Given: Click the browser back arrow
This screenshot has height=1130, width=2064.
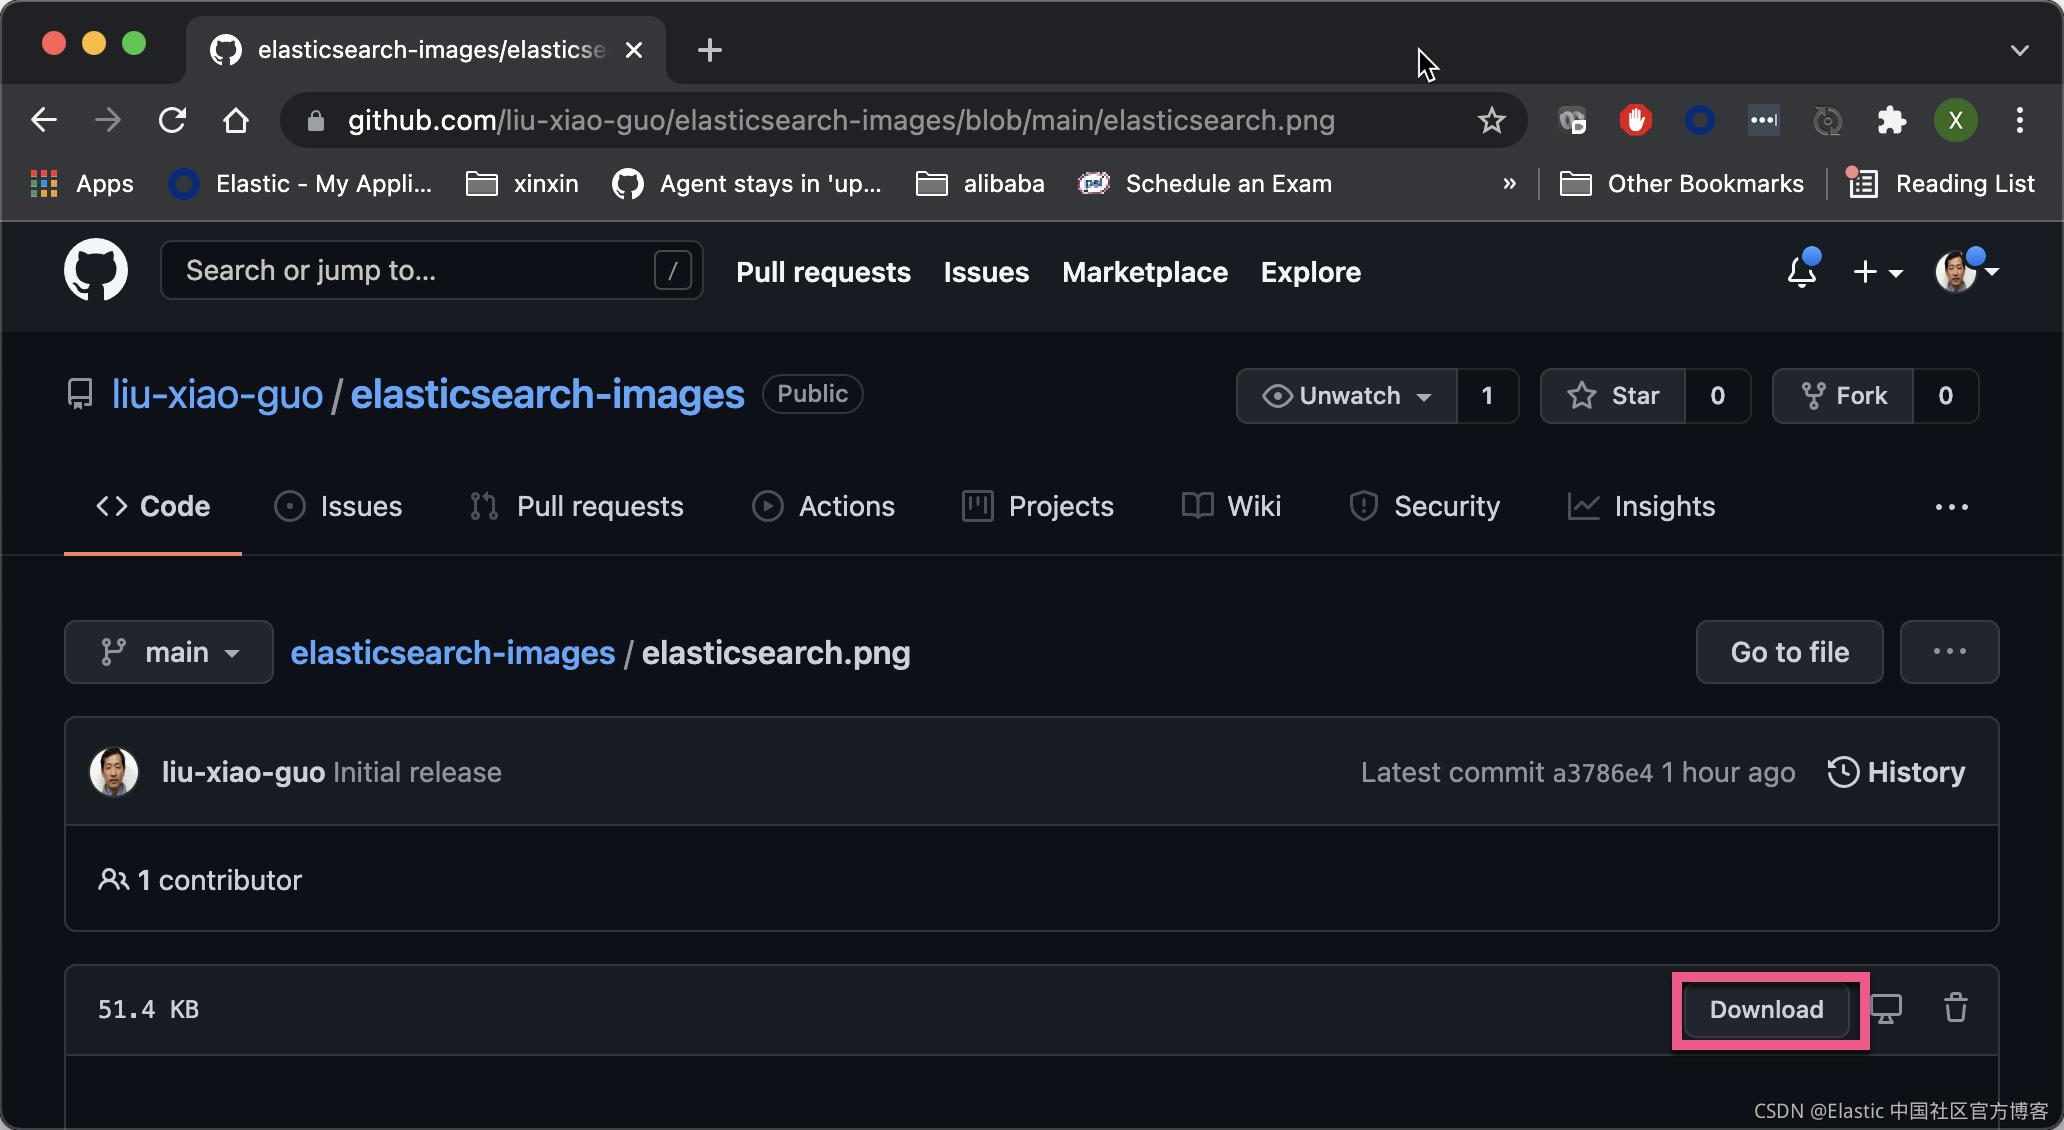Looking at the screenshot, I should (44, 120).
